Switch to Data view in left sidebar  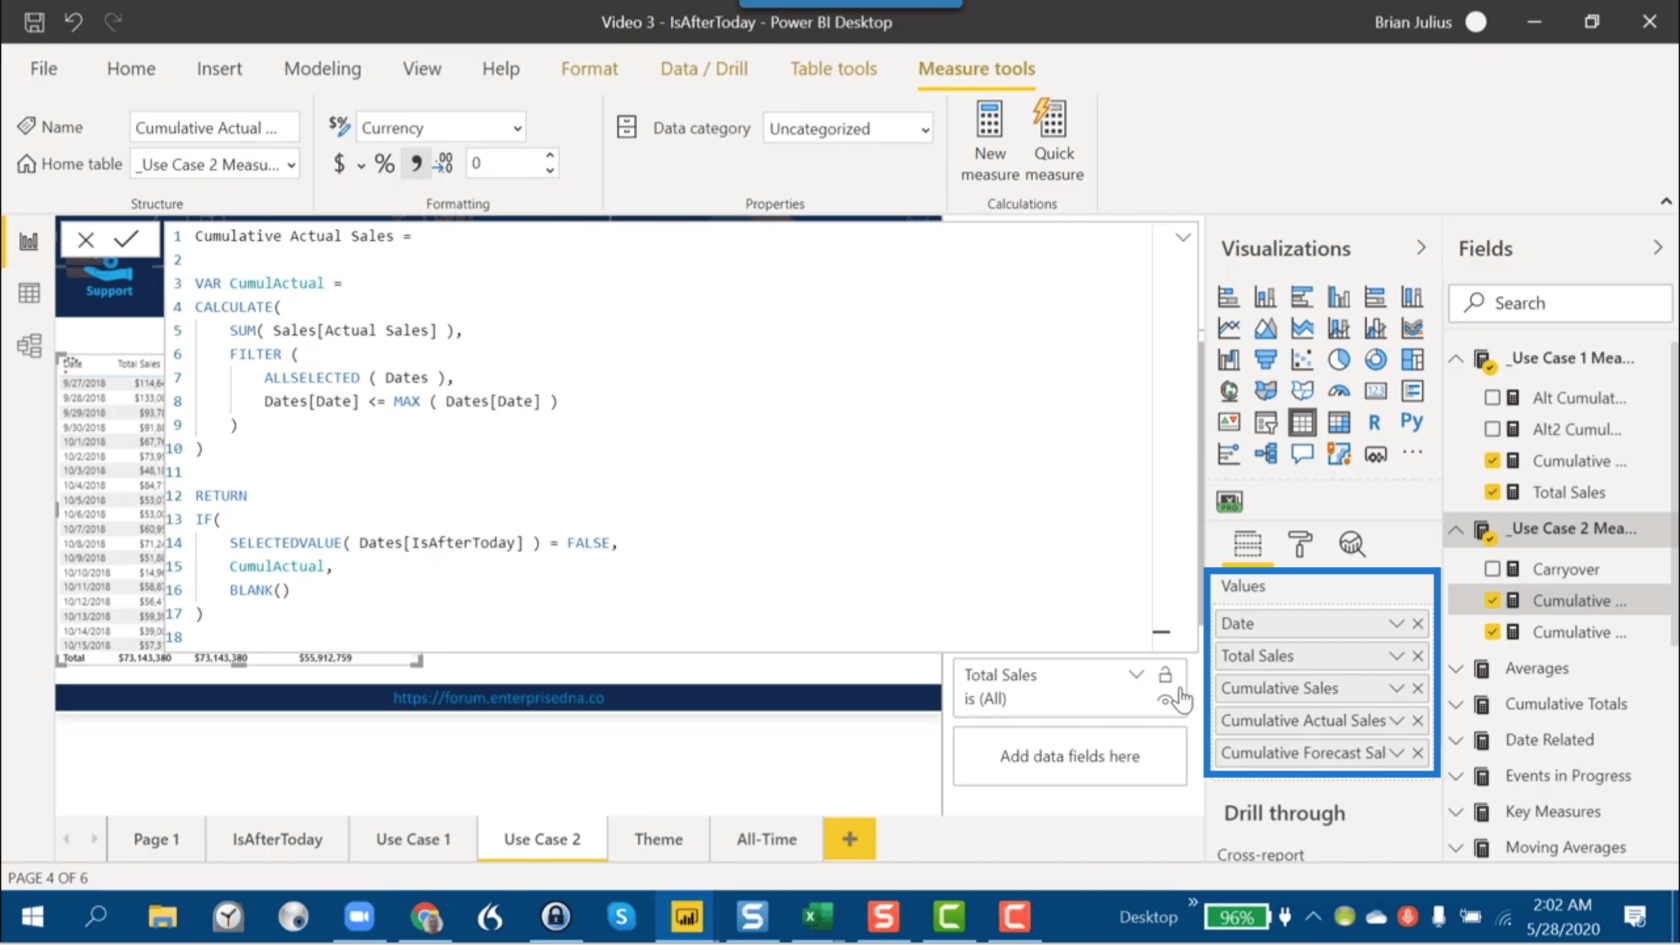tap(29, 293)
